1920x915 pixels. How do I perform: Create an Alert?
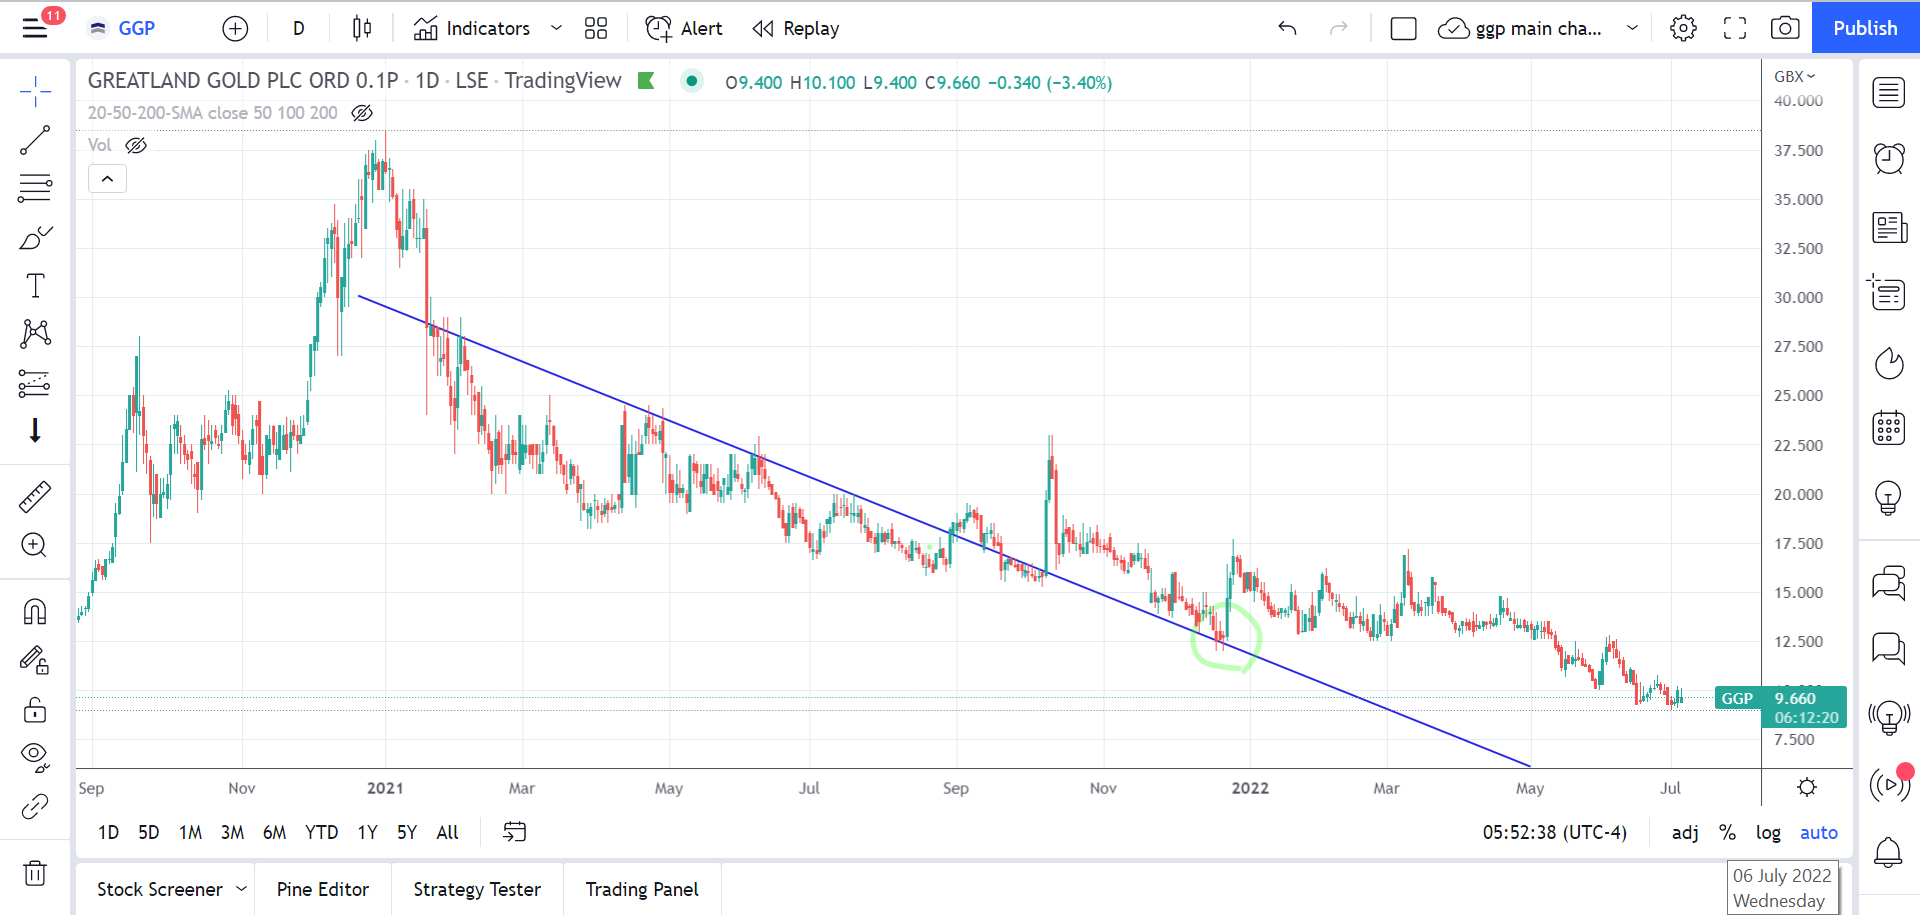[x=684, y=29]
